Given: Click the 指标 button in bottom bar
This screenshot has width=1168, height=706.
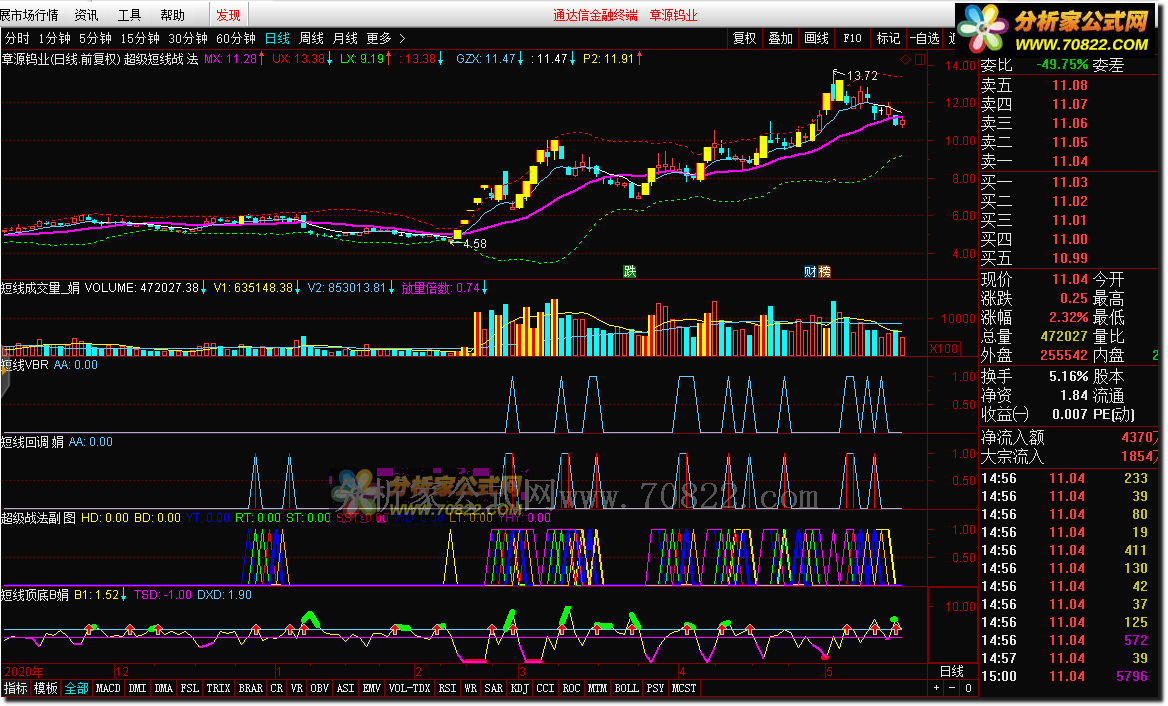Looking at the screenshot, I should [16, 688].
